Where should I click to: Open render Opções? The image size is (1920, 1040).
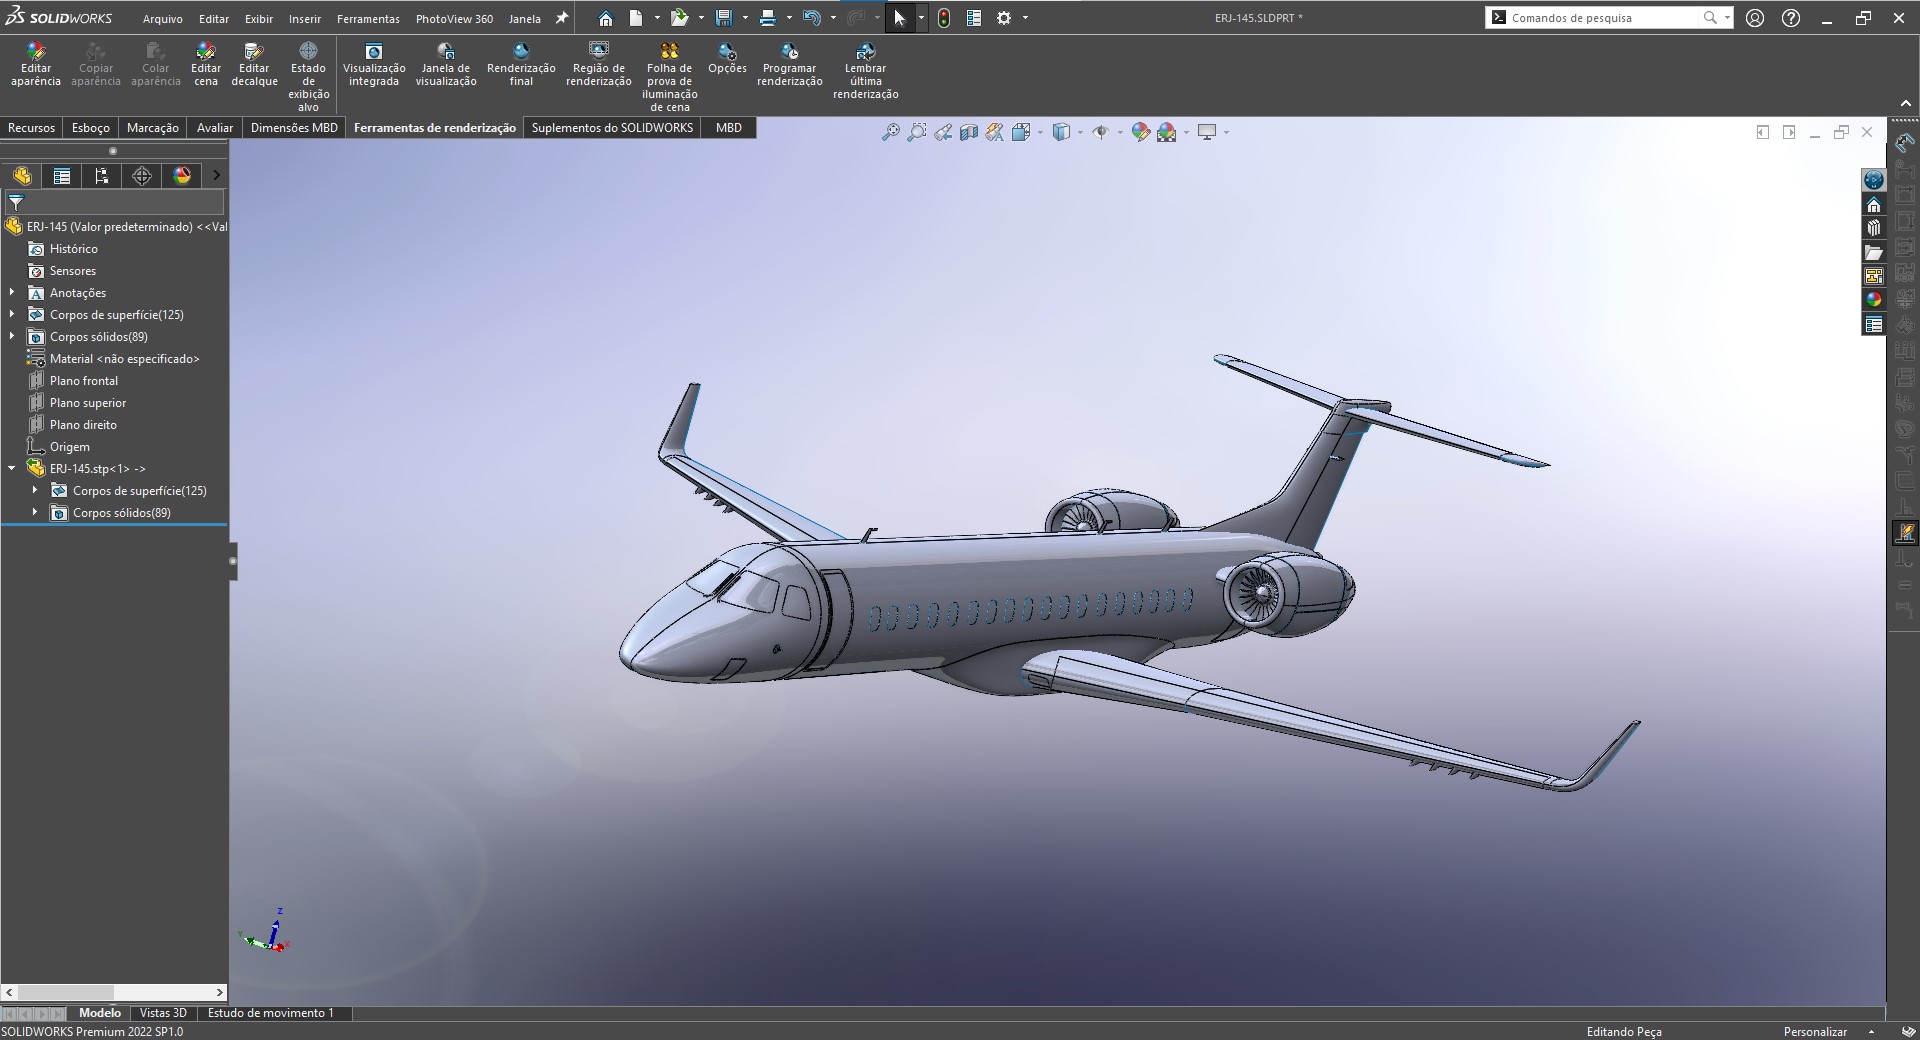[x=727, y=58]
